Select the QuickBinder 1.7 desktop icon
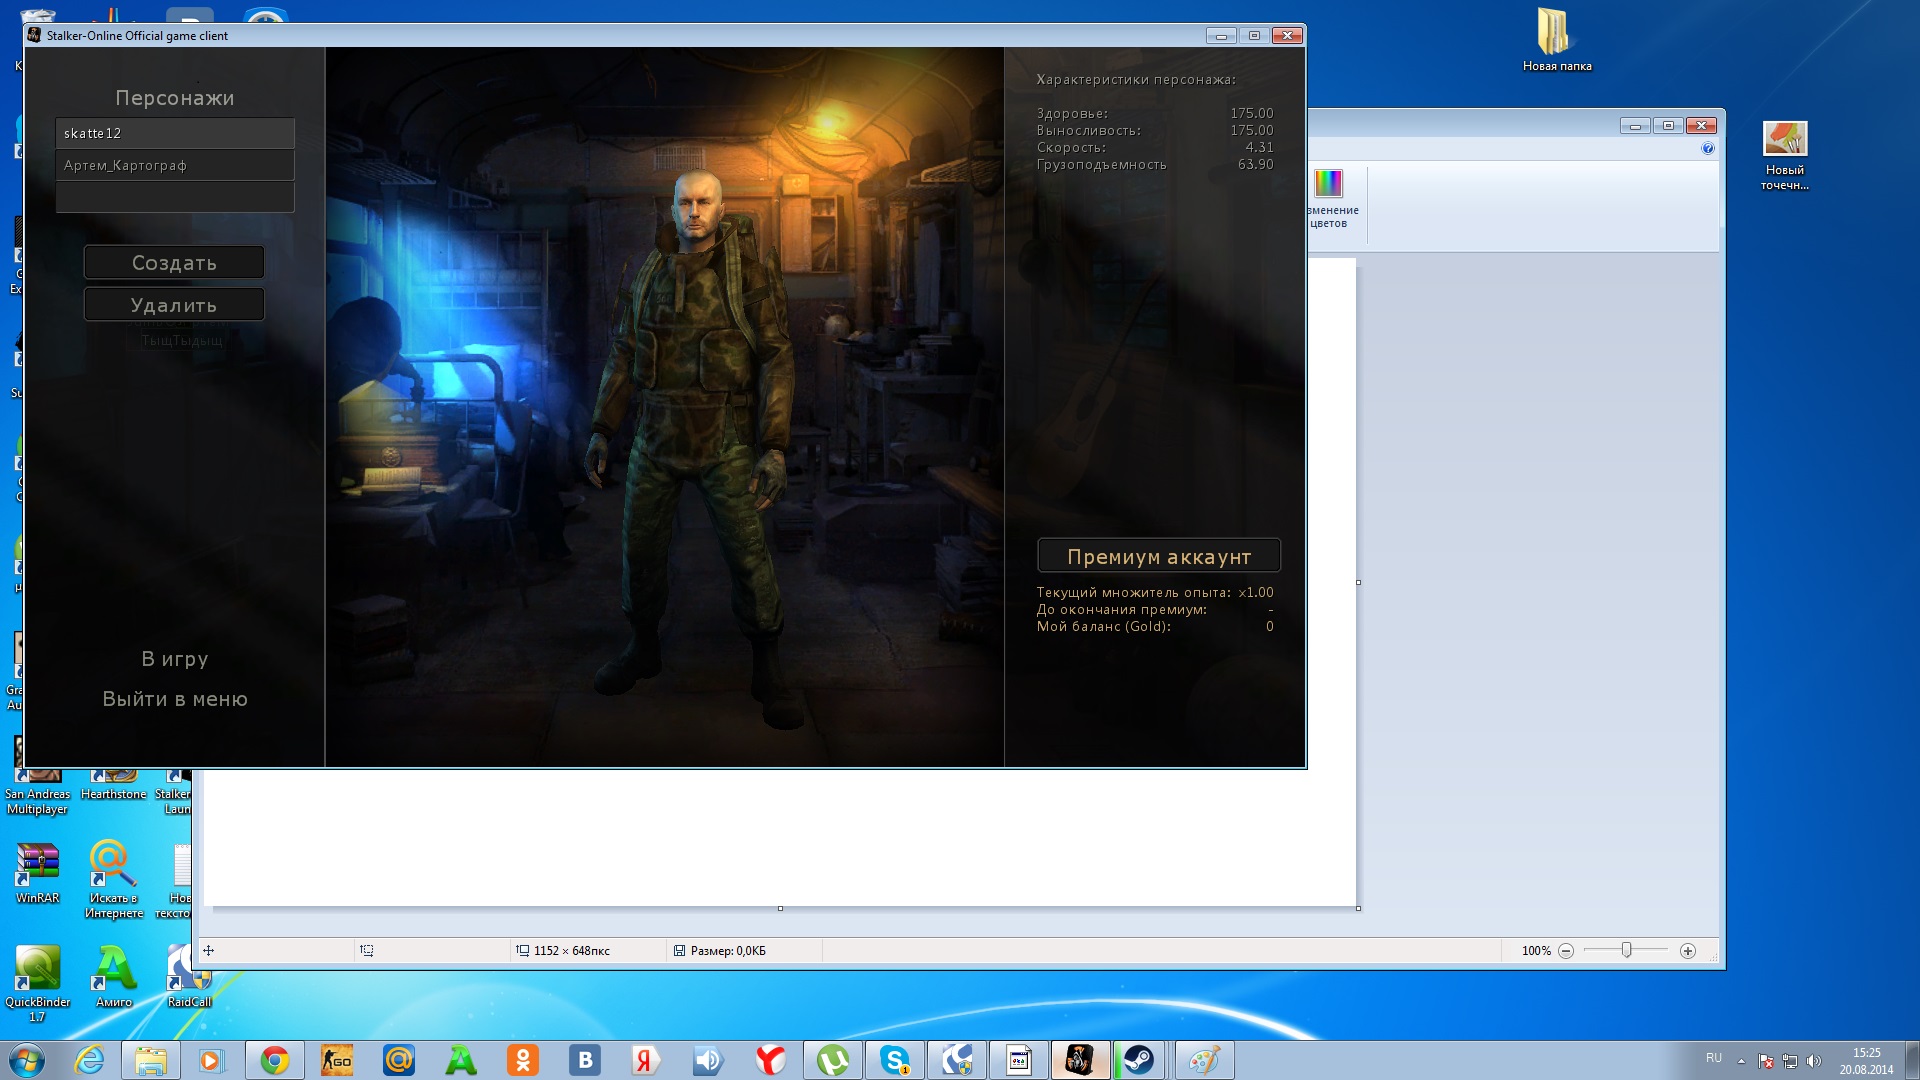 (x=38, y=983)
